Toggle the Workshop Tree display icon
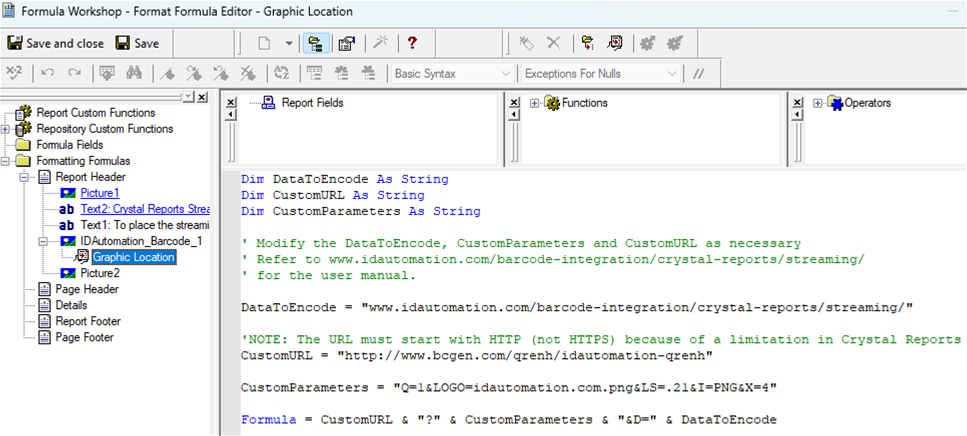This screenshot has height=436, width=967. (316, 43)
